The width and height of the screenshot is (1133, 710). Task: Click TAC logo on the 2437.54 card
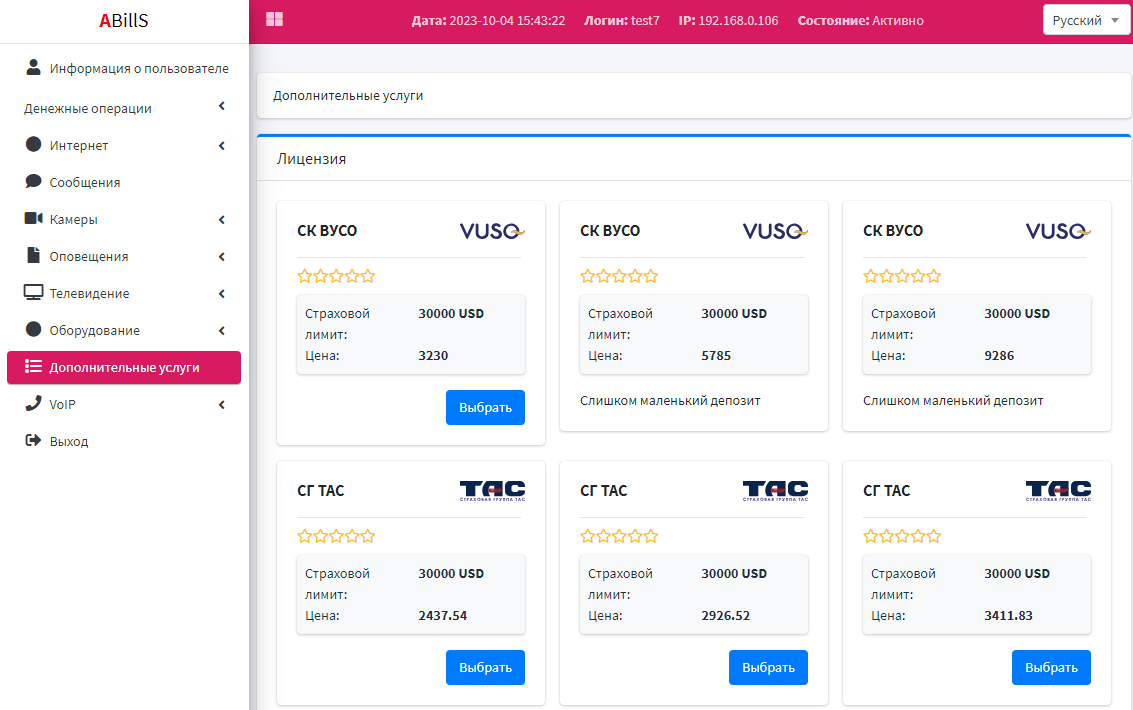(x=493, y=491)
